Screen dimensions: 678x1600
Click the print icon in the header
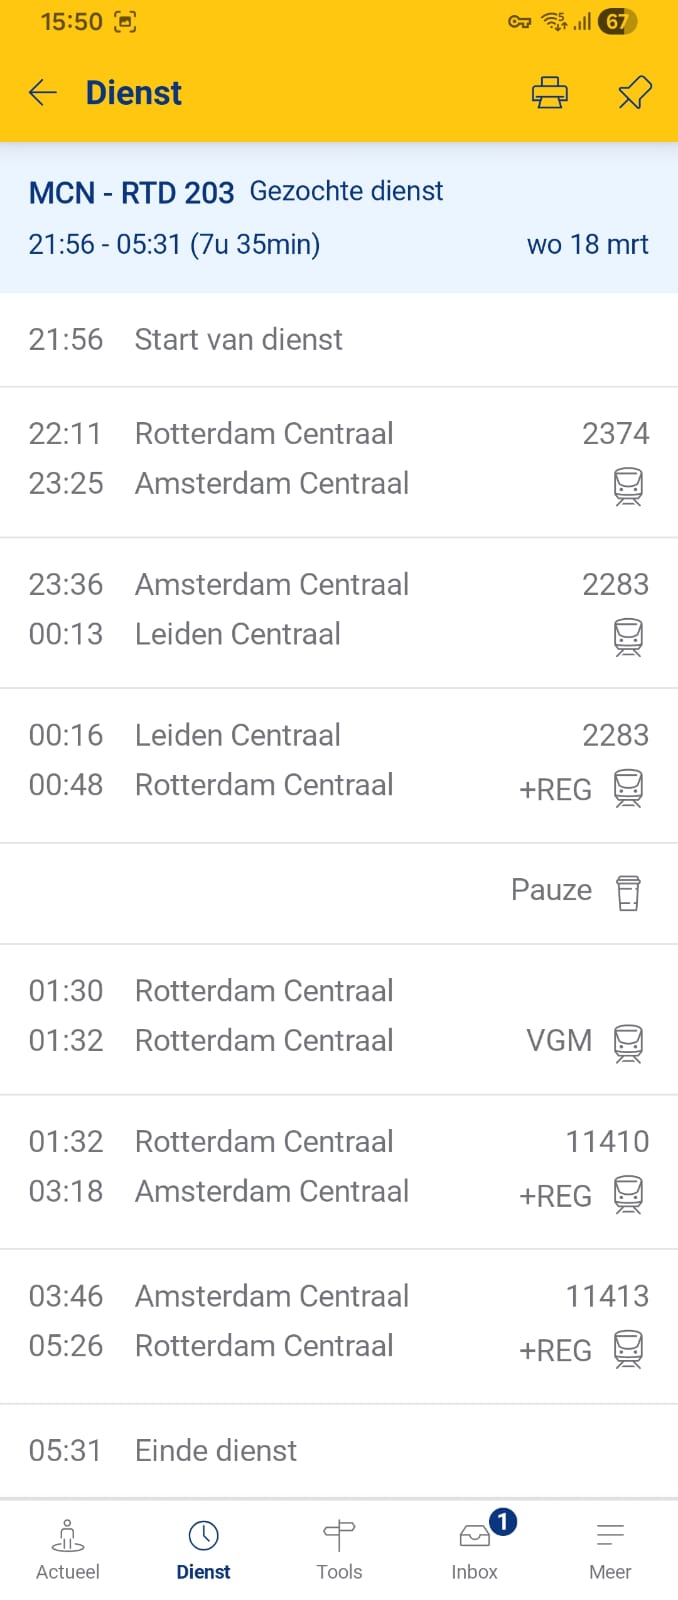pos(548,92)
